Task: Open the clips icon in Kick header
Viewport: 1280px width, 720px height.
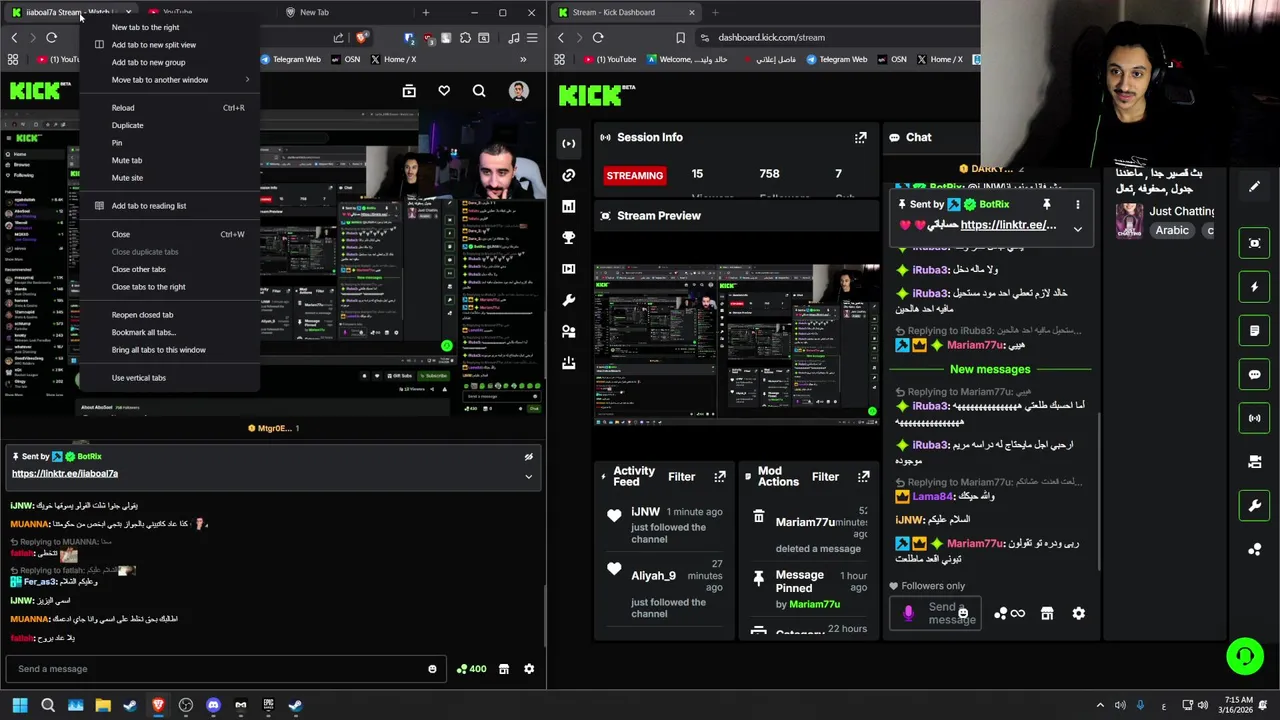Action: pos(409,91)
